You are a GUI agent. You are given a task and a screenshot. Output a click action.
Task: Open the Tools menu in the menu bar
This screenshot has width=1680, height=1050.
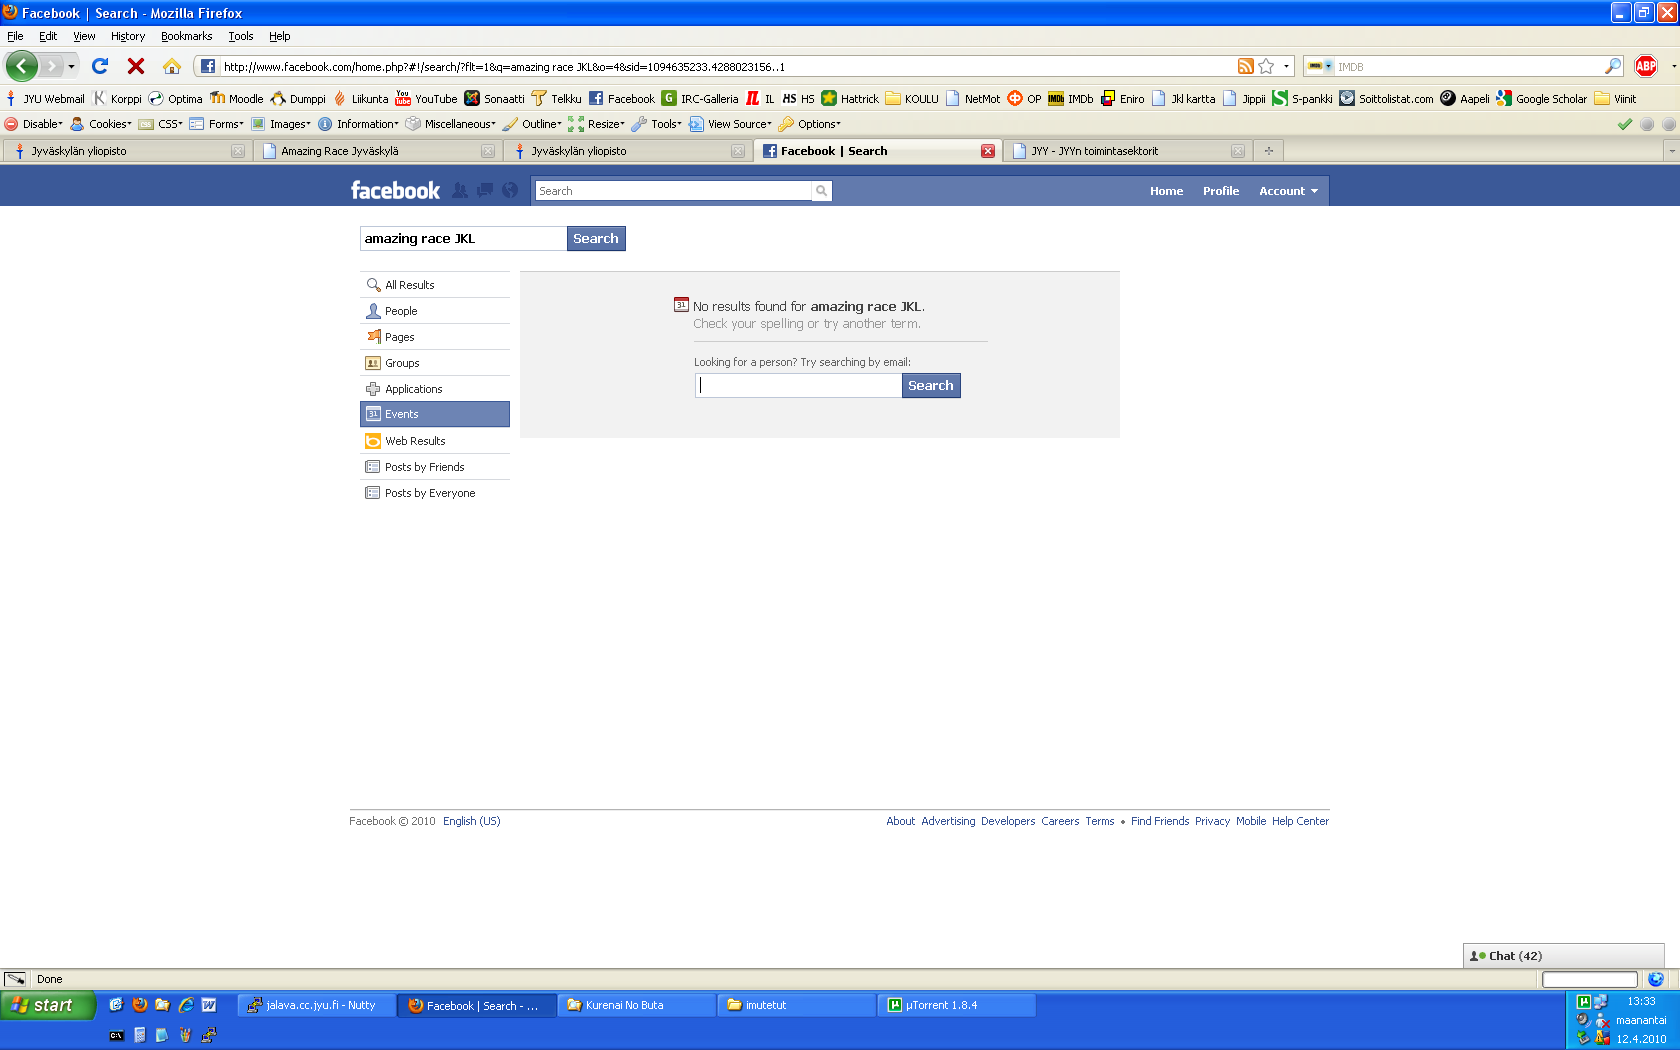241,36
